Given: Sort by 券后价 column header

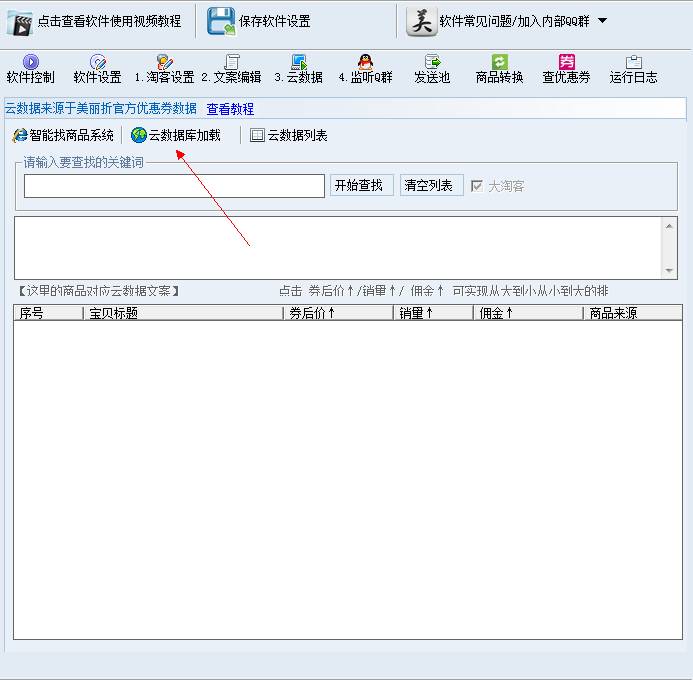Looking at the screenshot, I should [338, 313].
